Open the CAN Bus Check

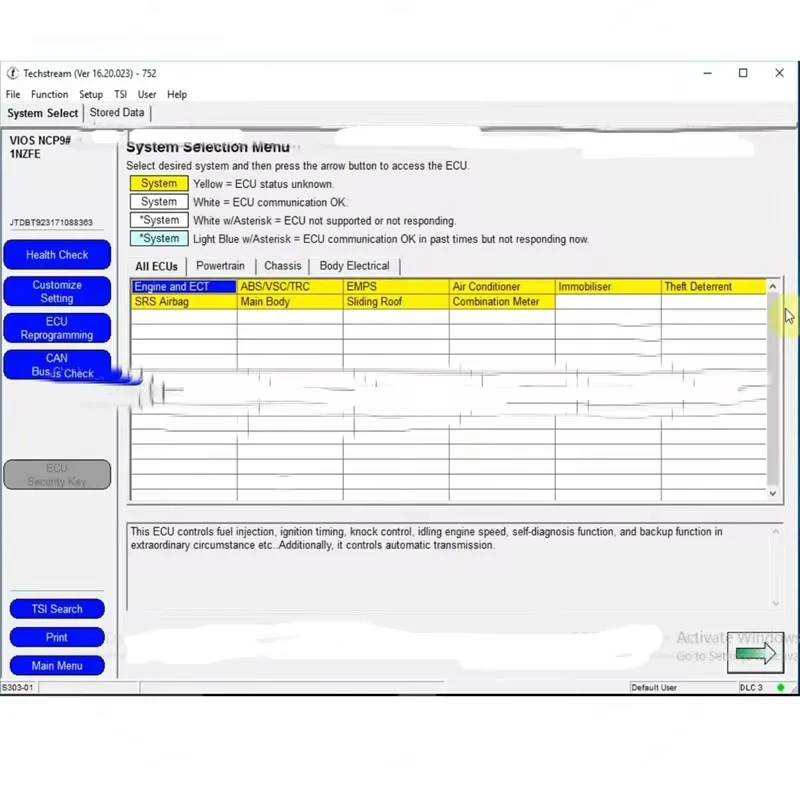[57, 365]
